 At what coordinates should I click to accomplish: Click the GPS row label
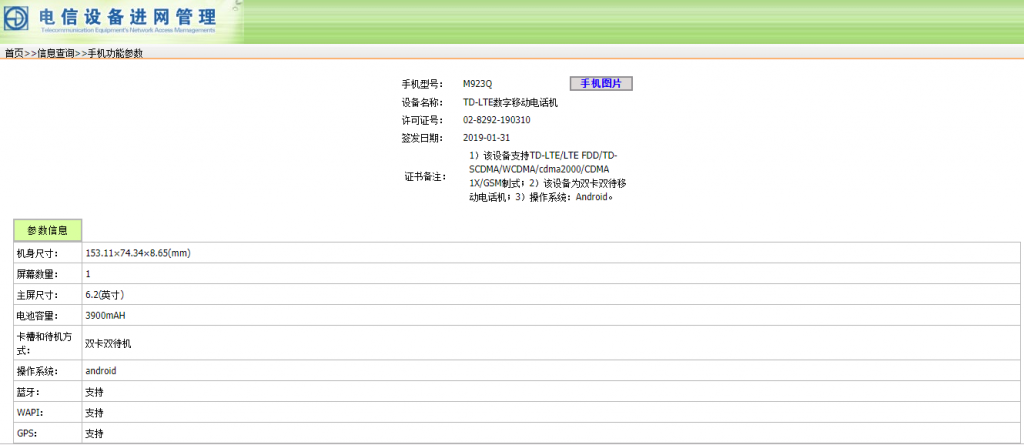coord(26,434)
